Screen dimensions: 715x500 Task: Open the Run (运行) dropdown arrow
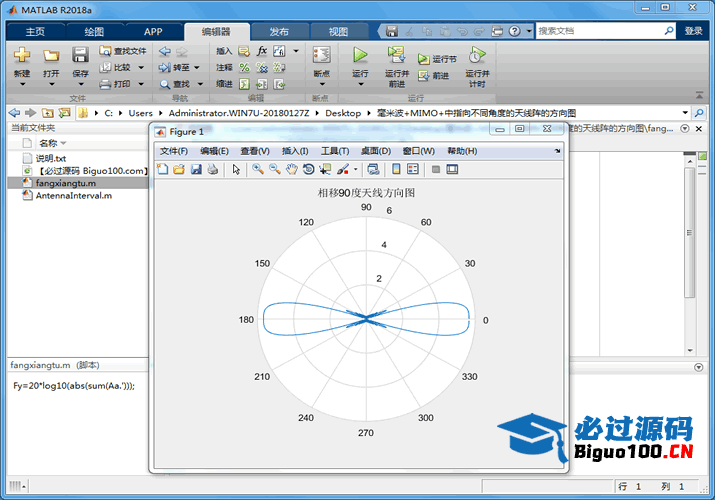[x=360, y=84]
